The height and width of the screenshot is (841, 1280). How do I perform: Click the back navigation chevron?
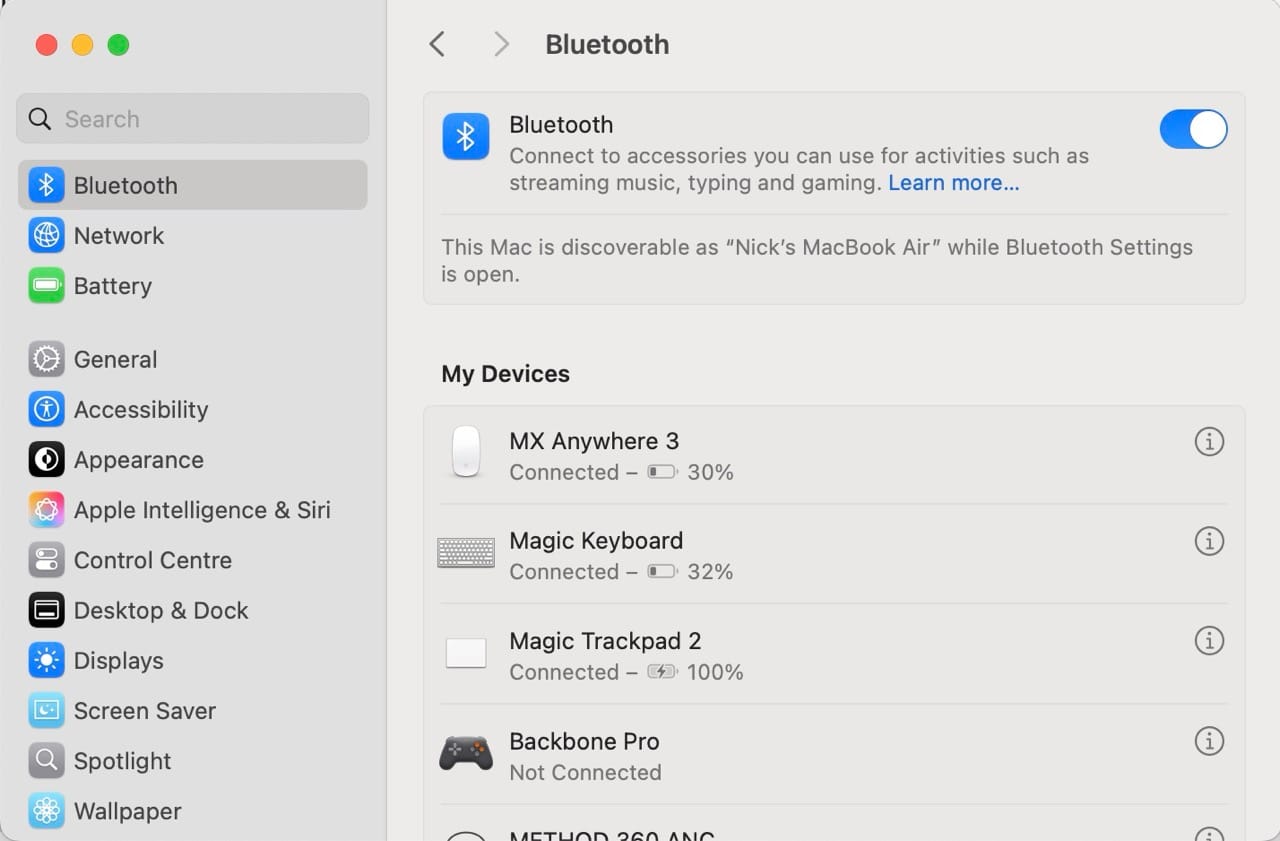click(x=437, y=44)
